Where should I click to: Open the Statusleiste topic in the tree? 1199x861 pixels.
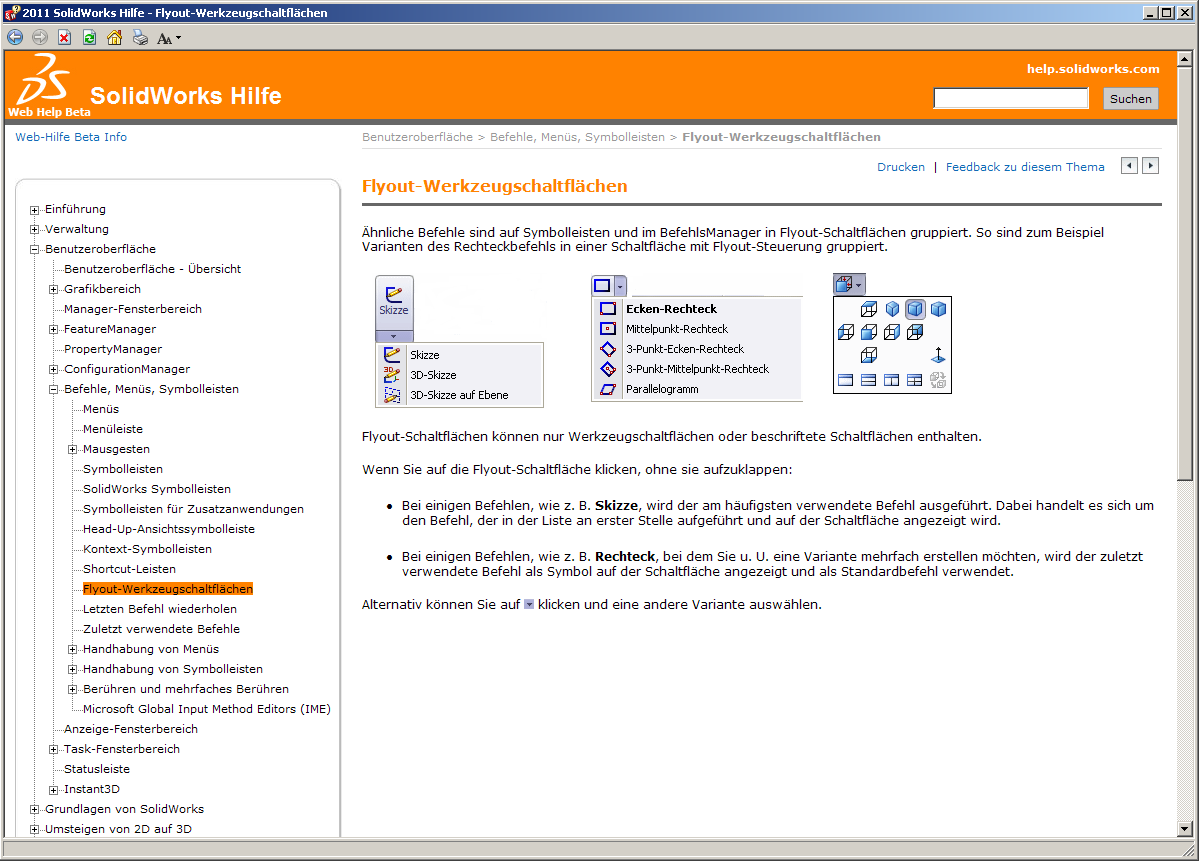point(97,768)
